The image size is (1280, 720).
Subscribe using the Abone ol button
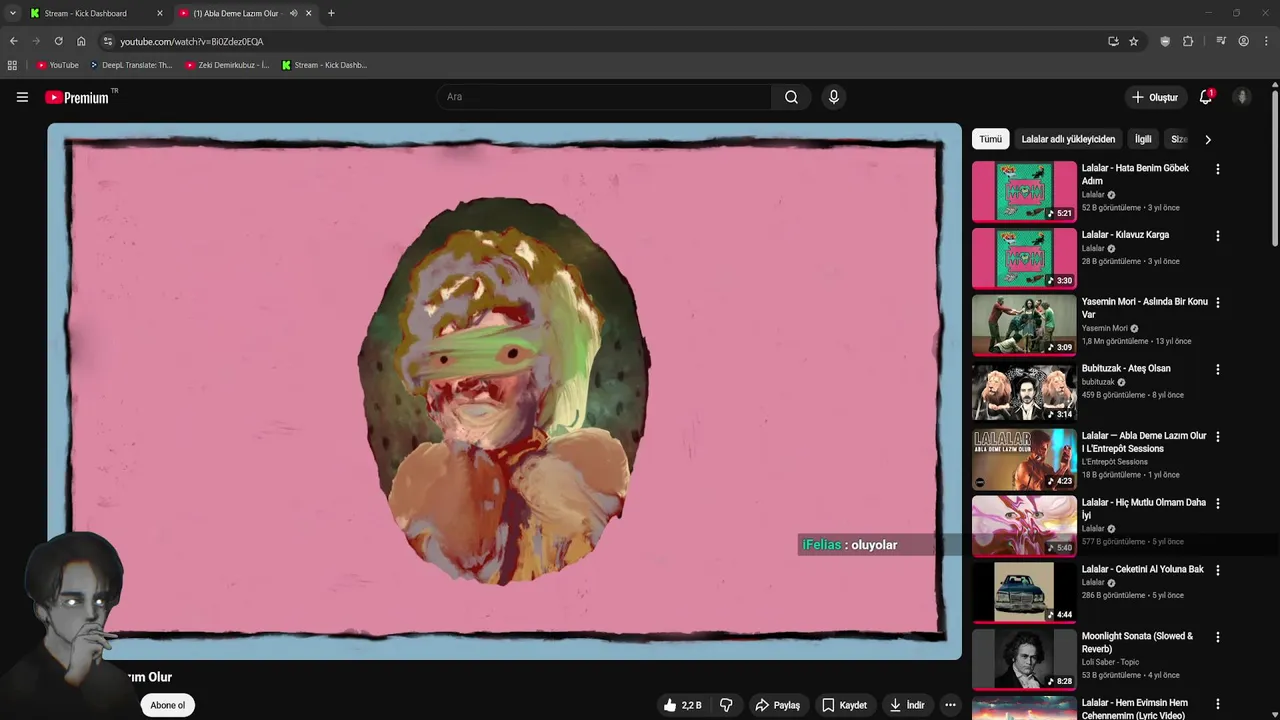(167, 705)
